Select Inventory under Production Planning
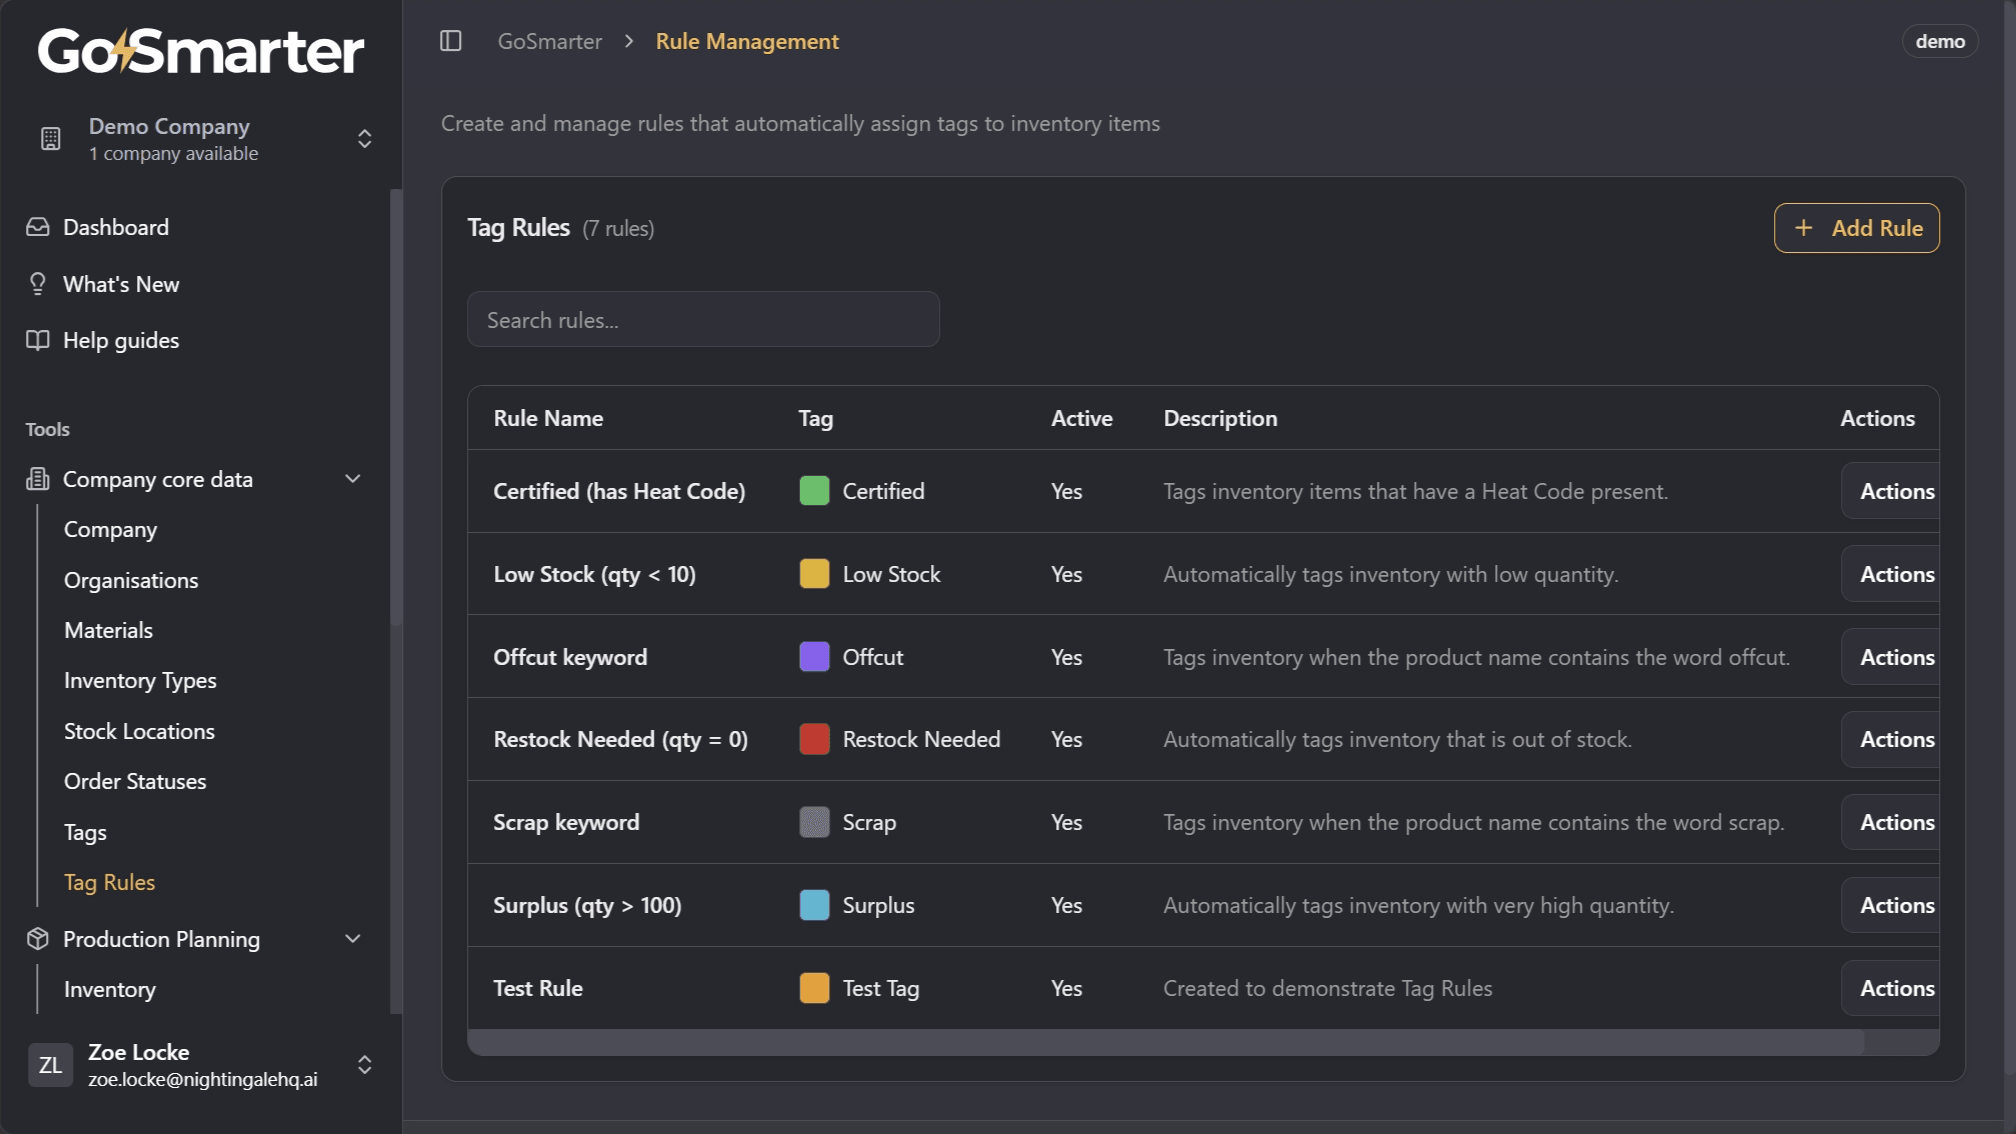 pyautogui.click(x=109, y=989)
